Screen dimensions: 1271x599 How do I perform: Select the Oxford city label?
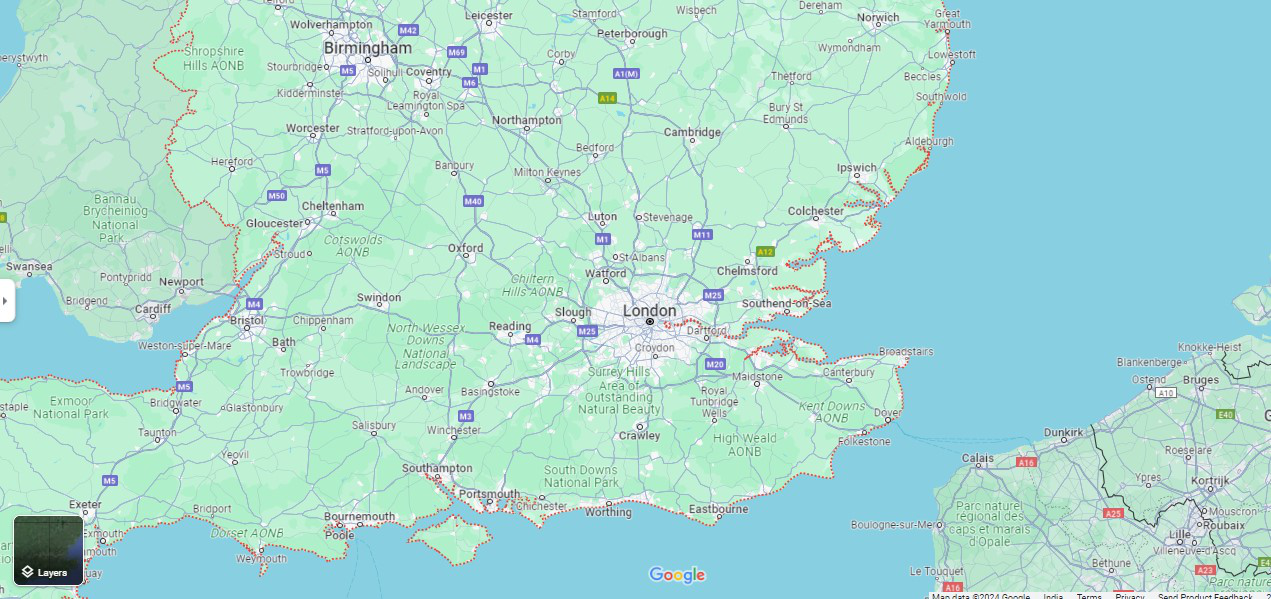pos(466,248)
